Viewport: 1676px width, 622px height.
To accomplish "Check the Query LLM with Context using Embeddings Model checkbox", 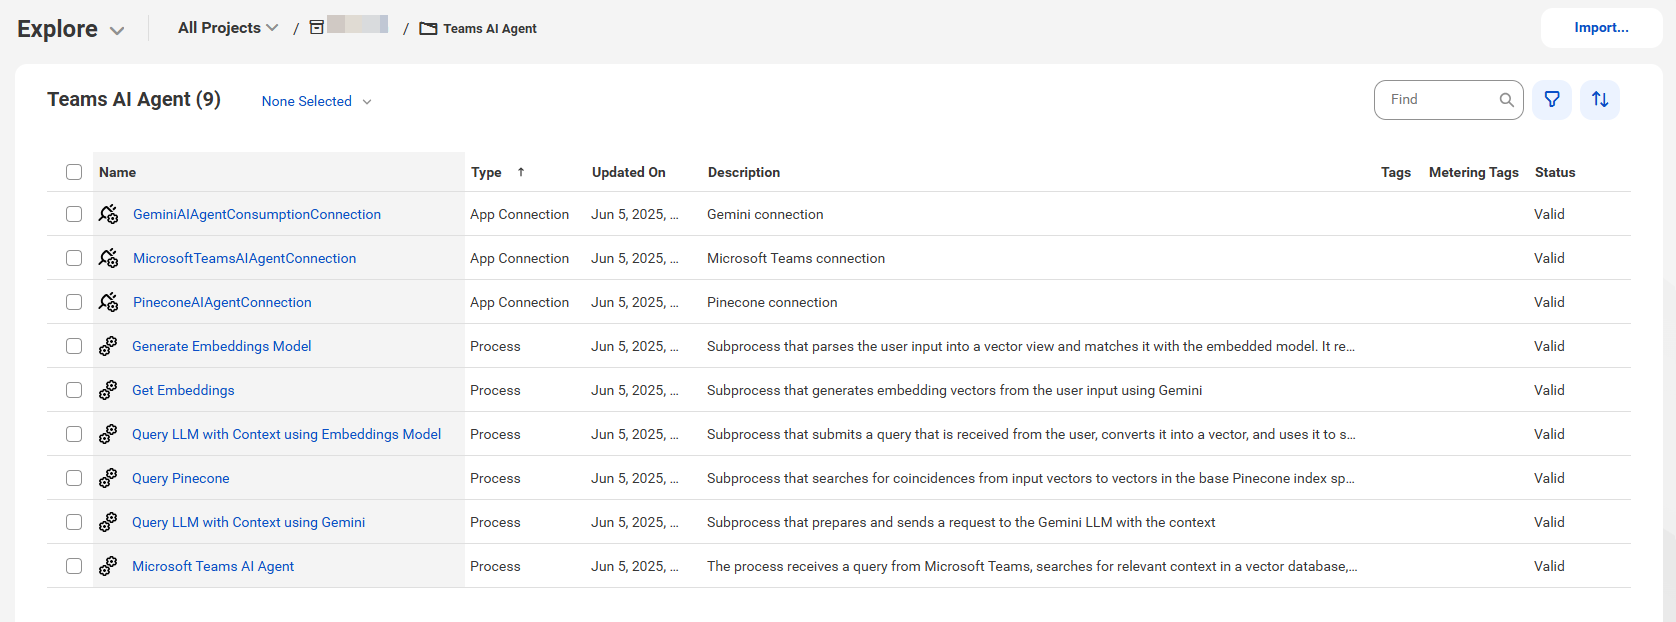I will pos(74,434).
